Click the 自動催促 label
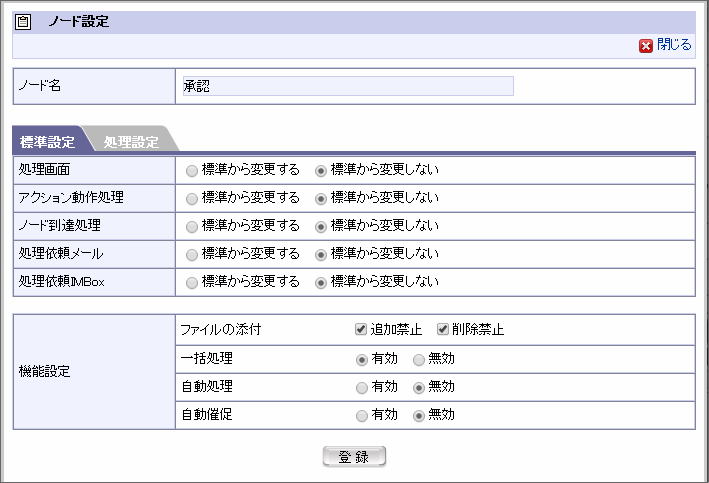 click(207, 415)
